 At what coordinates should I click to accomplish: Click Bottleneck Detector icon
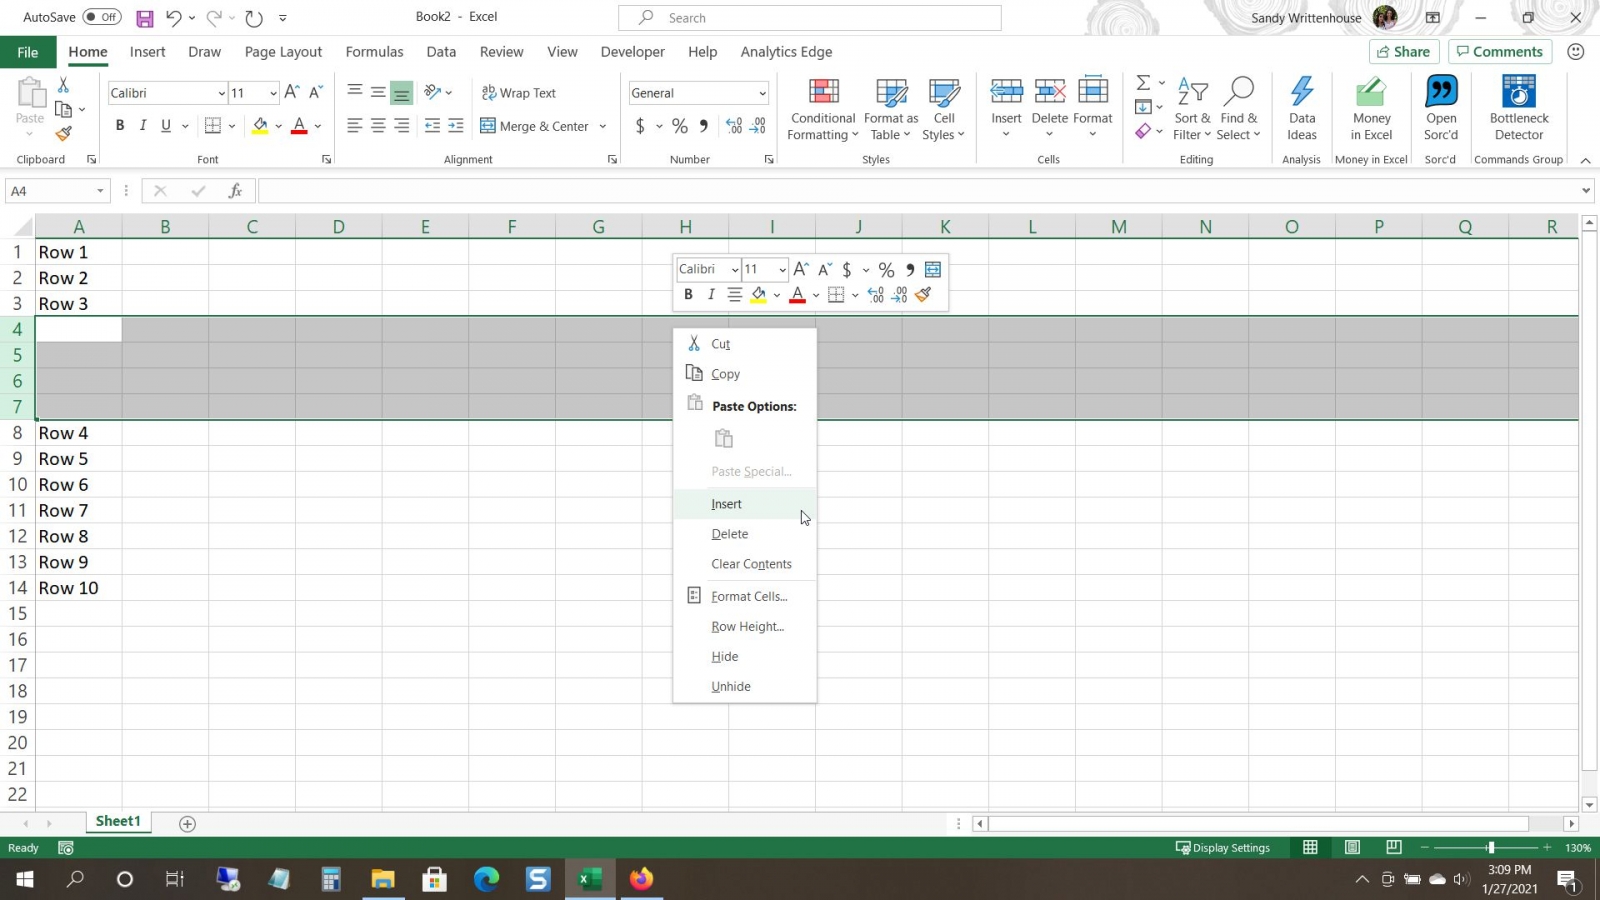[x=1519, y=92]
